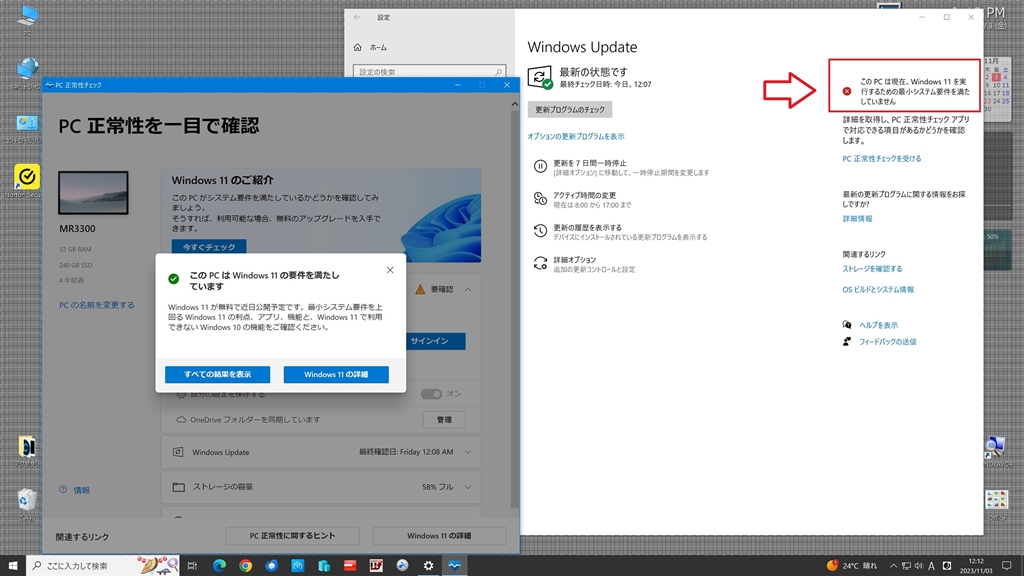Close the Windows 11 requirements dialog
This screenshot has width=1024, height=576.
390,270
